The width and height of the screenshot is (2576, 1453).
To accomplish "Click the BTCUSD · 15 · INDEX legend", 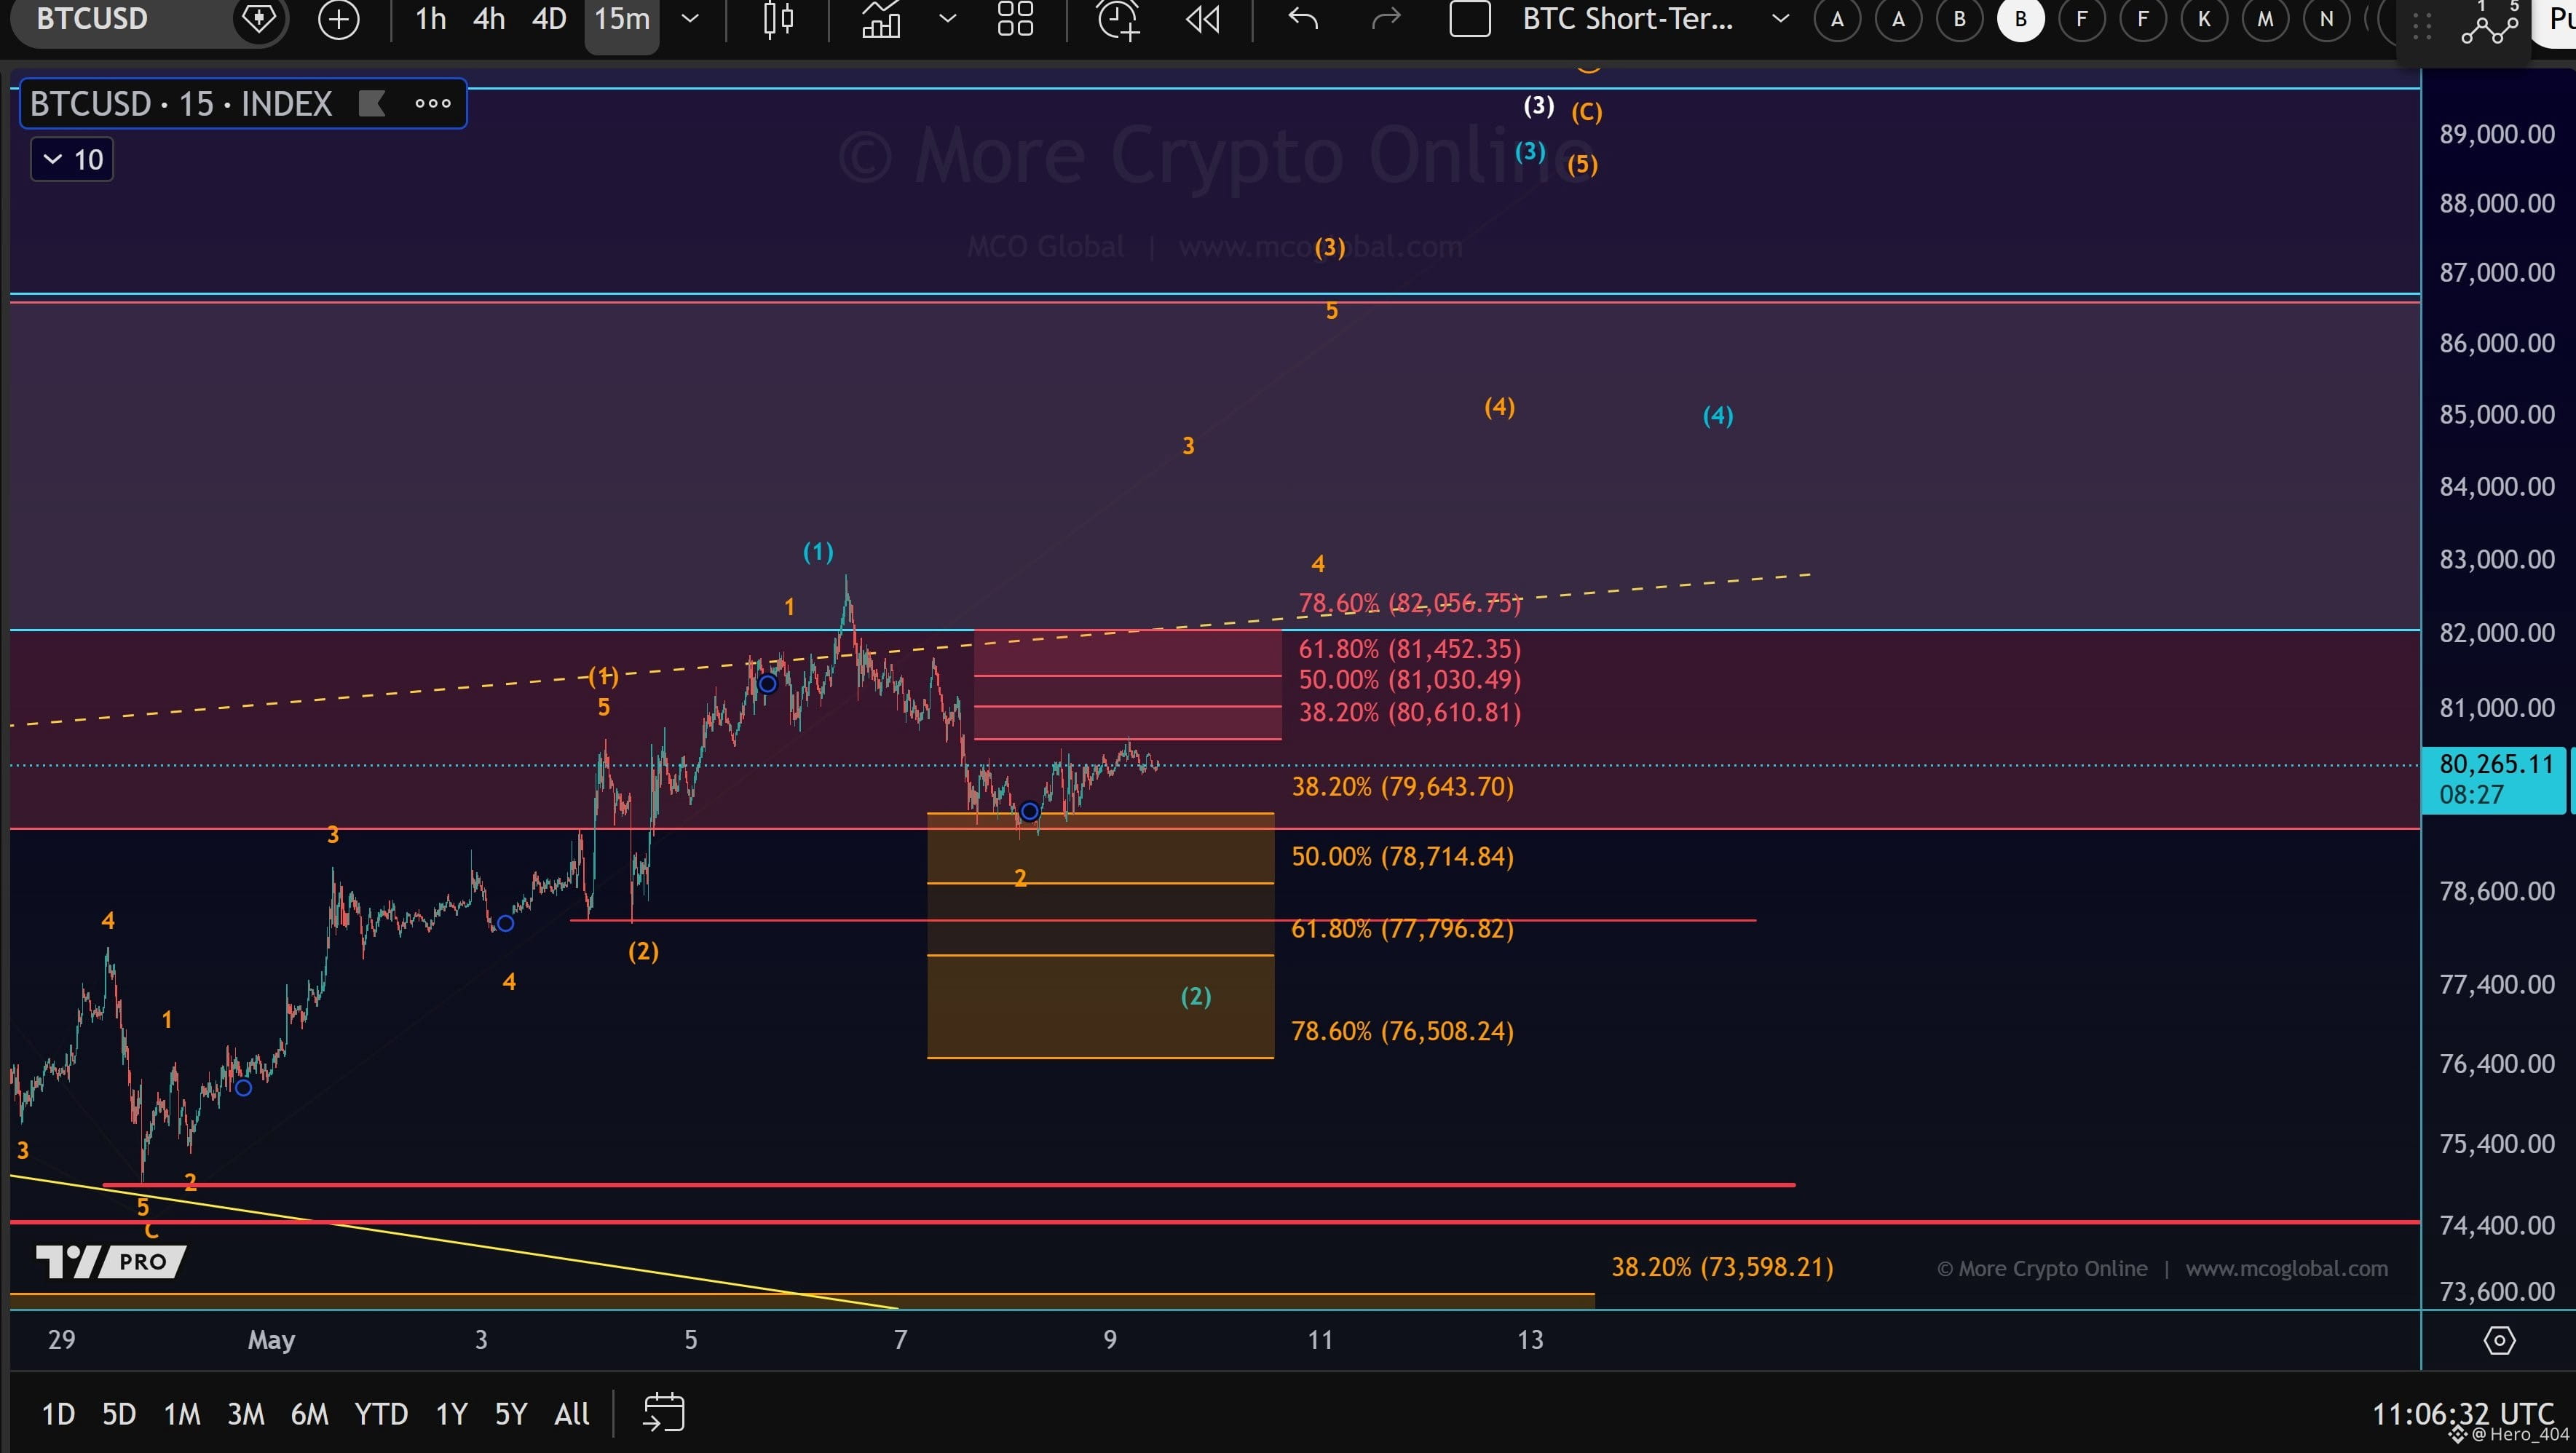I will coord(181,103).
